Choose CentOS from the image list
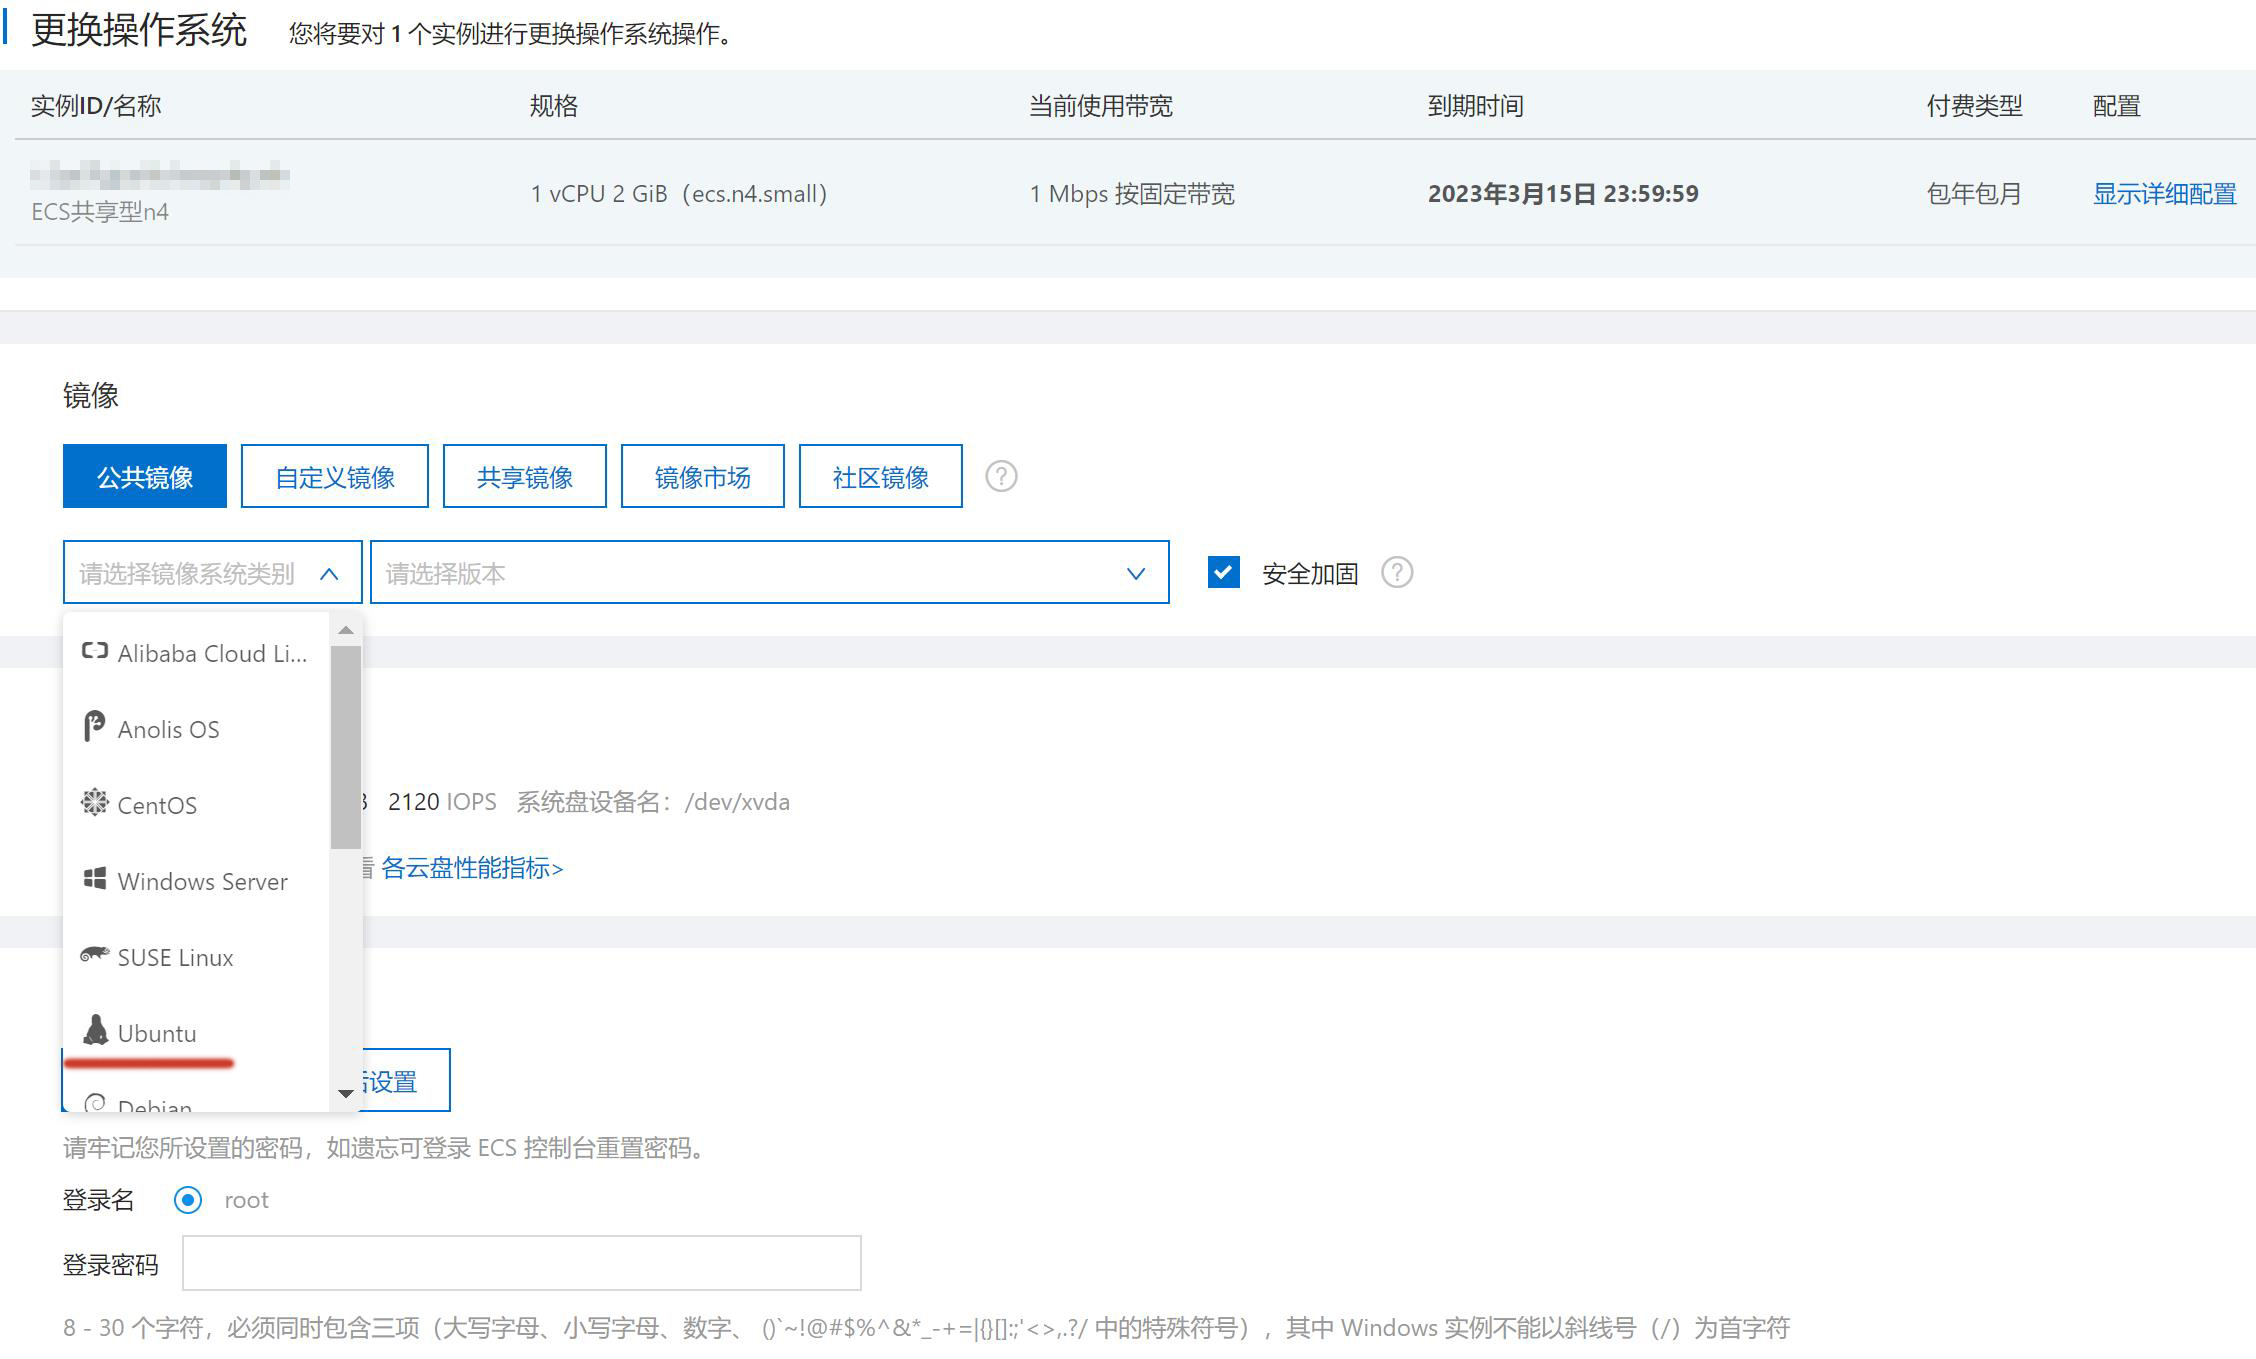 196,805
